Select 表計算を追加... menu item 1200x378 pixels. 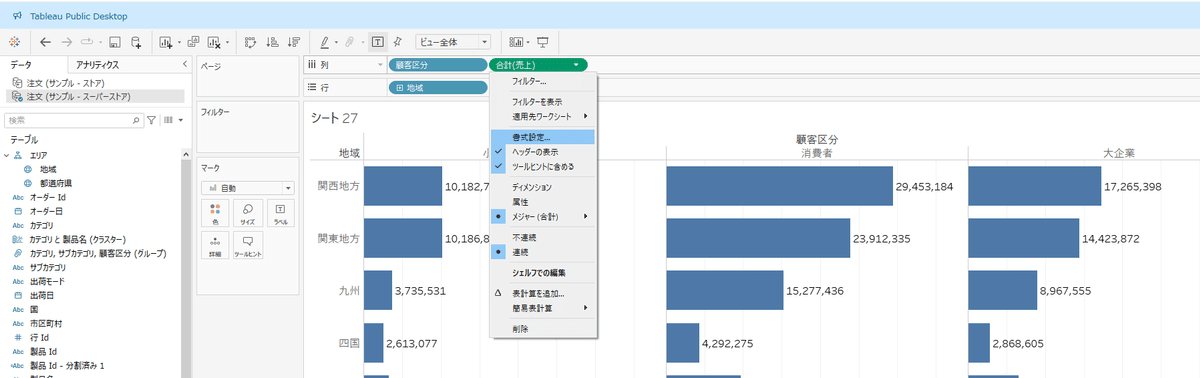pos(543,294)
